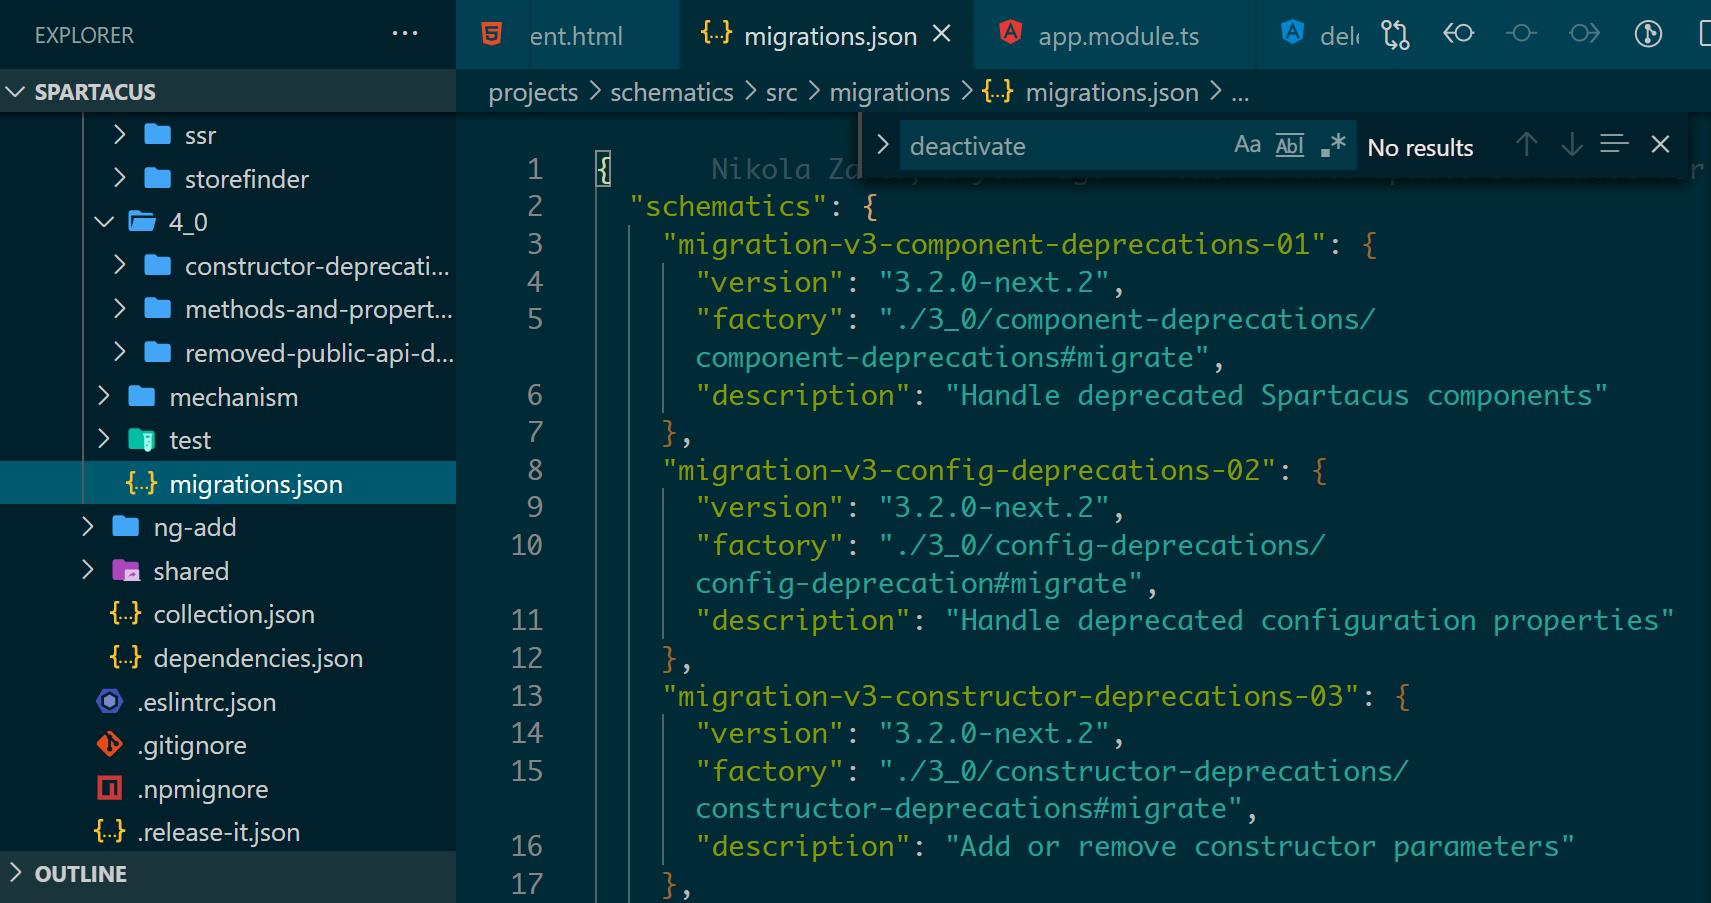
Task: Click the Compare Changes toolbar icon
Action: click(1395, 35)
